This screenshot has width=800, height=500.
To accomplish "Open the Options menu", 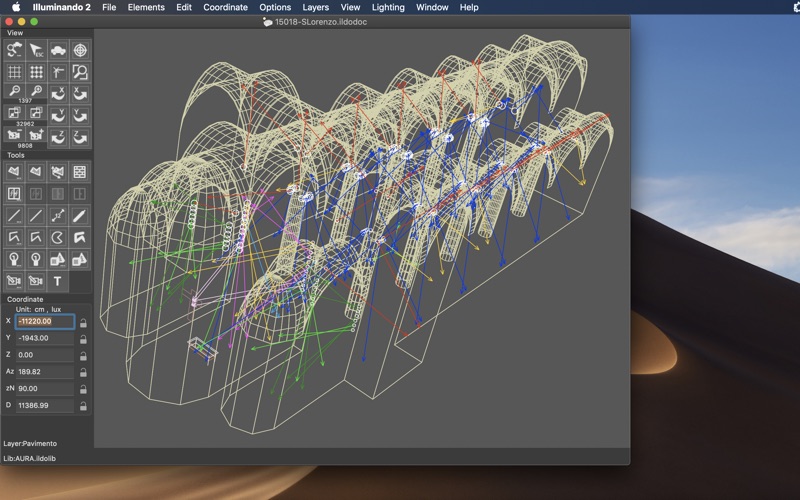I will click(x=275, y=7).
